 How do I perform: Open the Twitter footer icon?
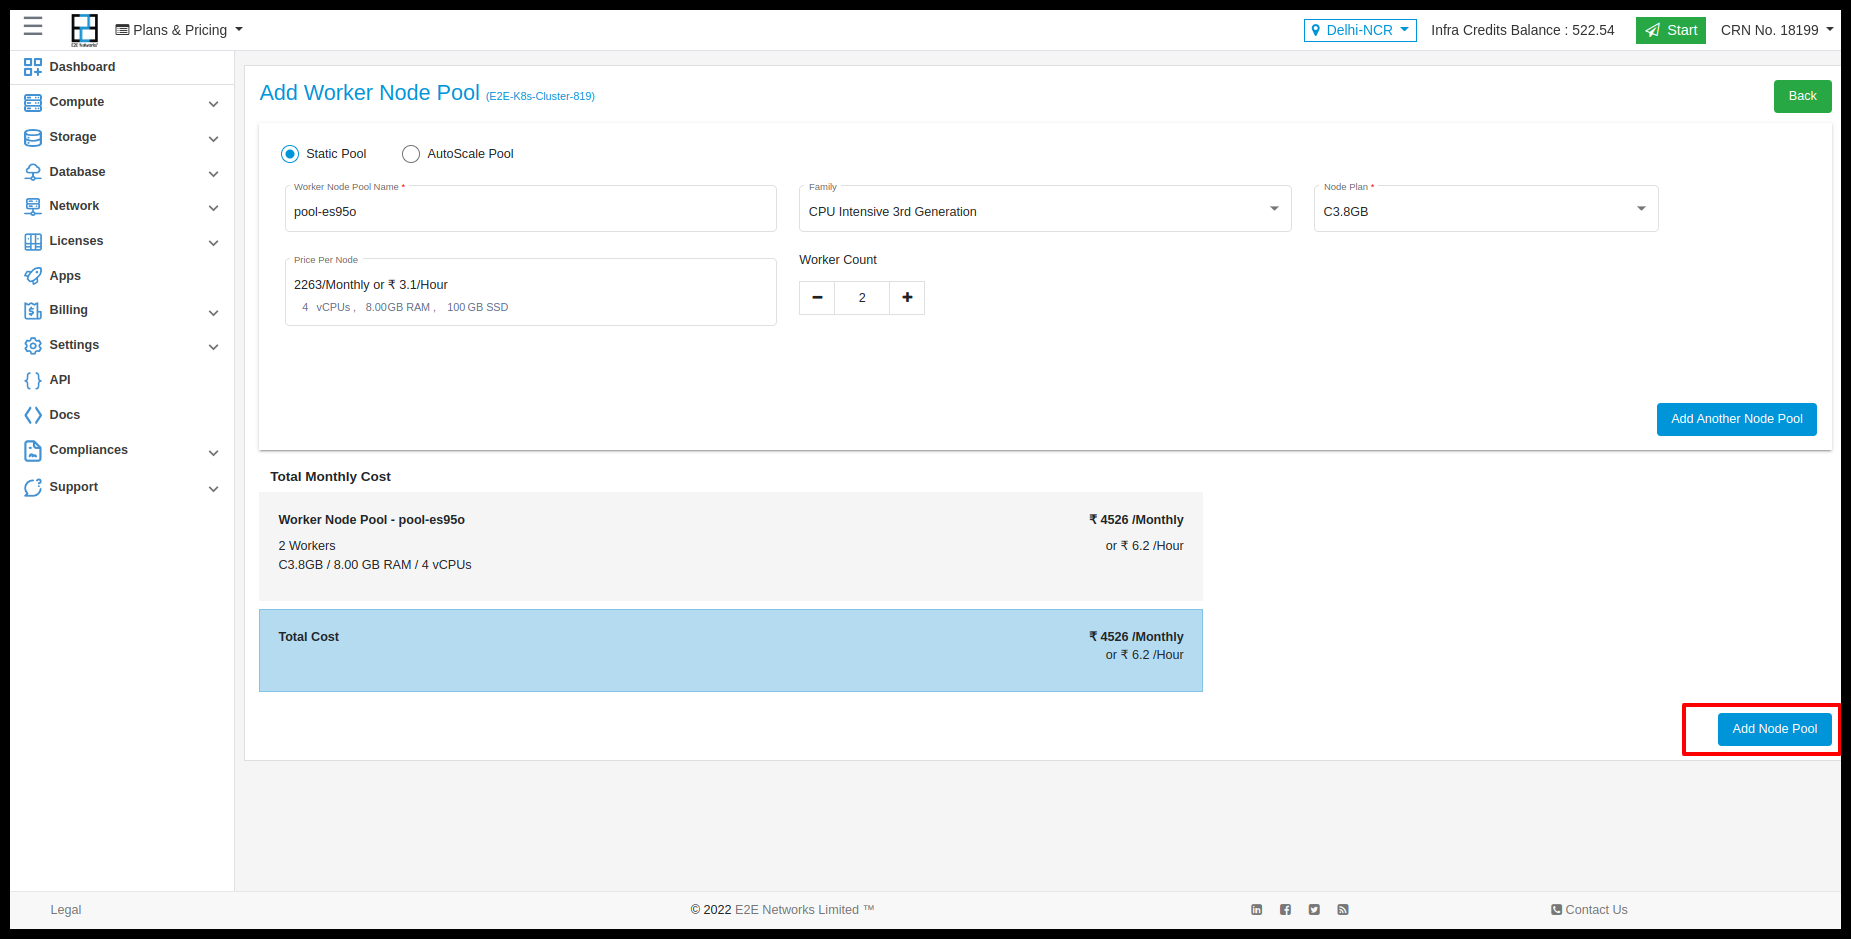(1314, 910)
